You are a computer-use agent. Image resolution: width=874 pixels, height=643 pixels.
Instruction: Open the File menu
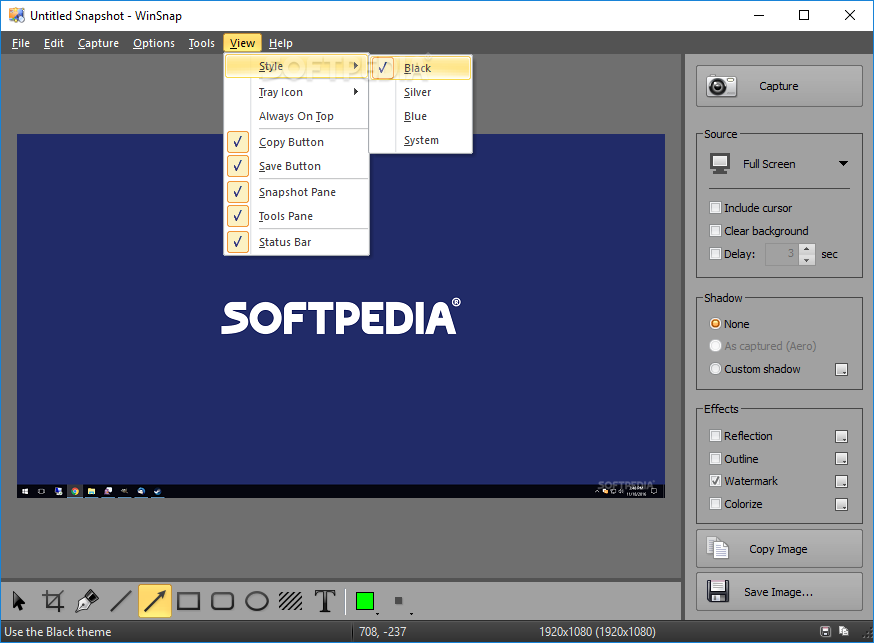coord(21,43)
